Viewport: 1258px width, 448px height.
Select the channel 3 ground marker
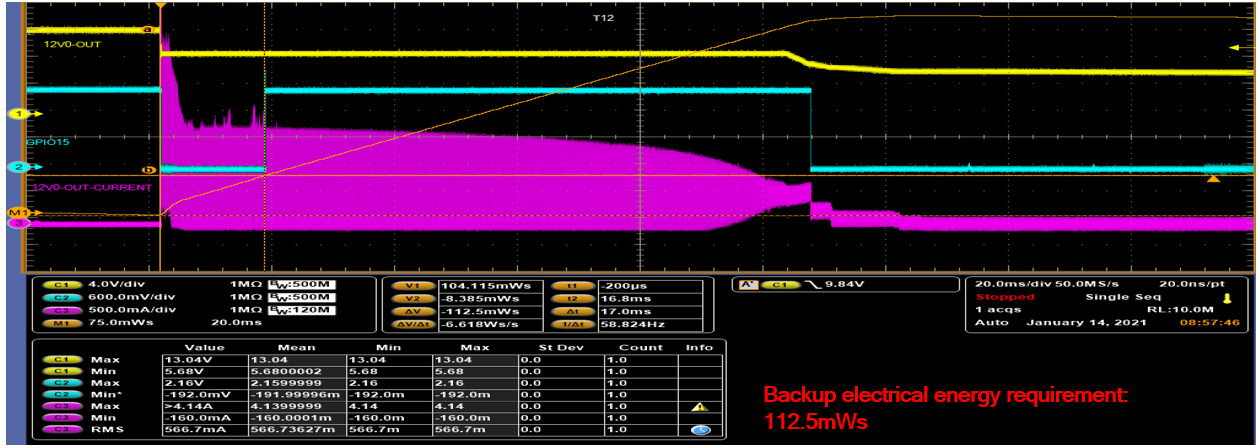(17, 223)
